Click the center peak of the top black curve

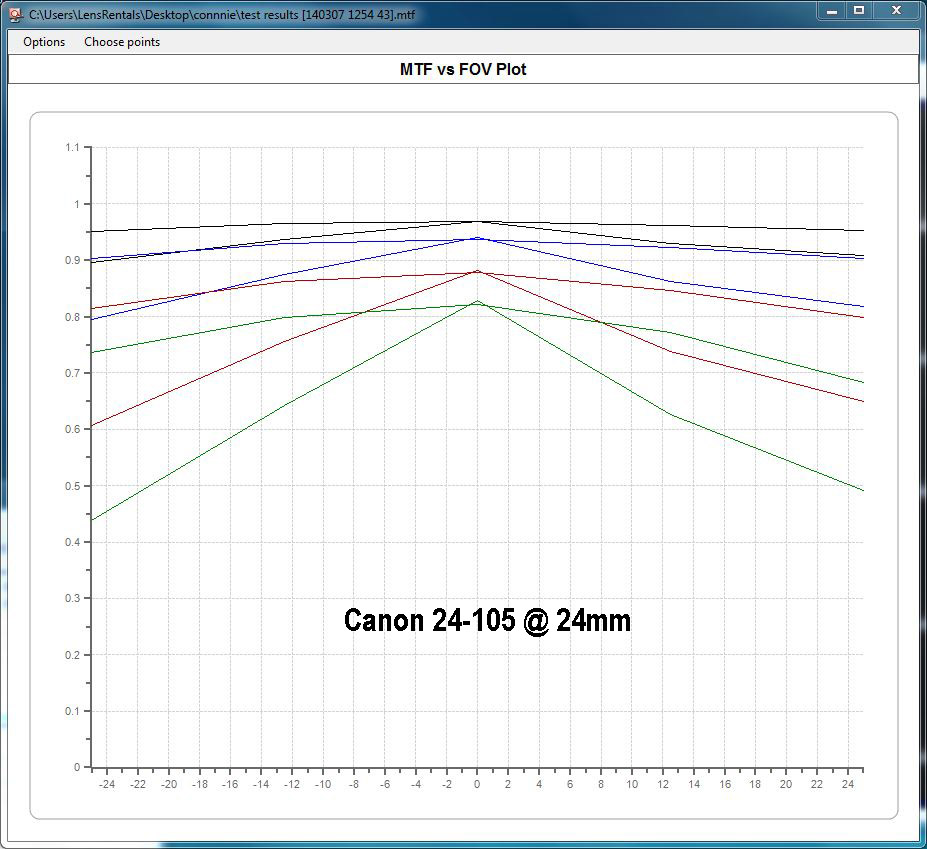tap(477, 221)
